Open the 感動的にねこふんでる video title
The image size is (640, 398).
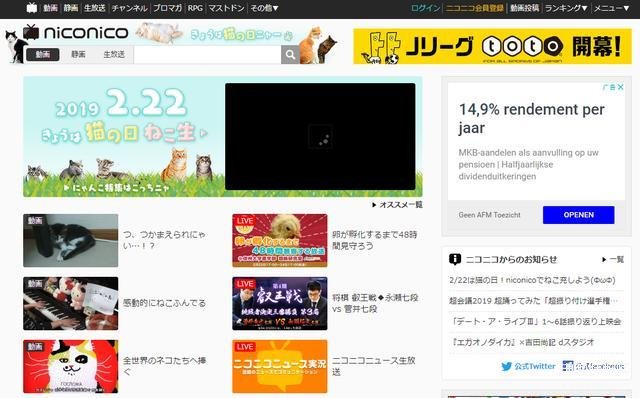tap(164, 303)
